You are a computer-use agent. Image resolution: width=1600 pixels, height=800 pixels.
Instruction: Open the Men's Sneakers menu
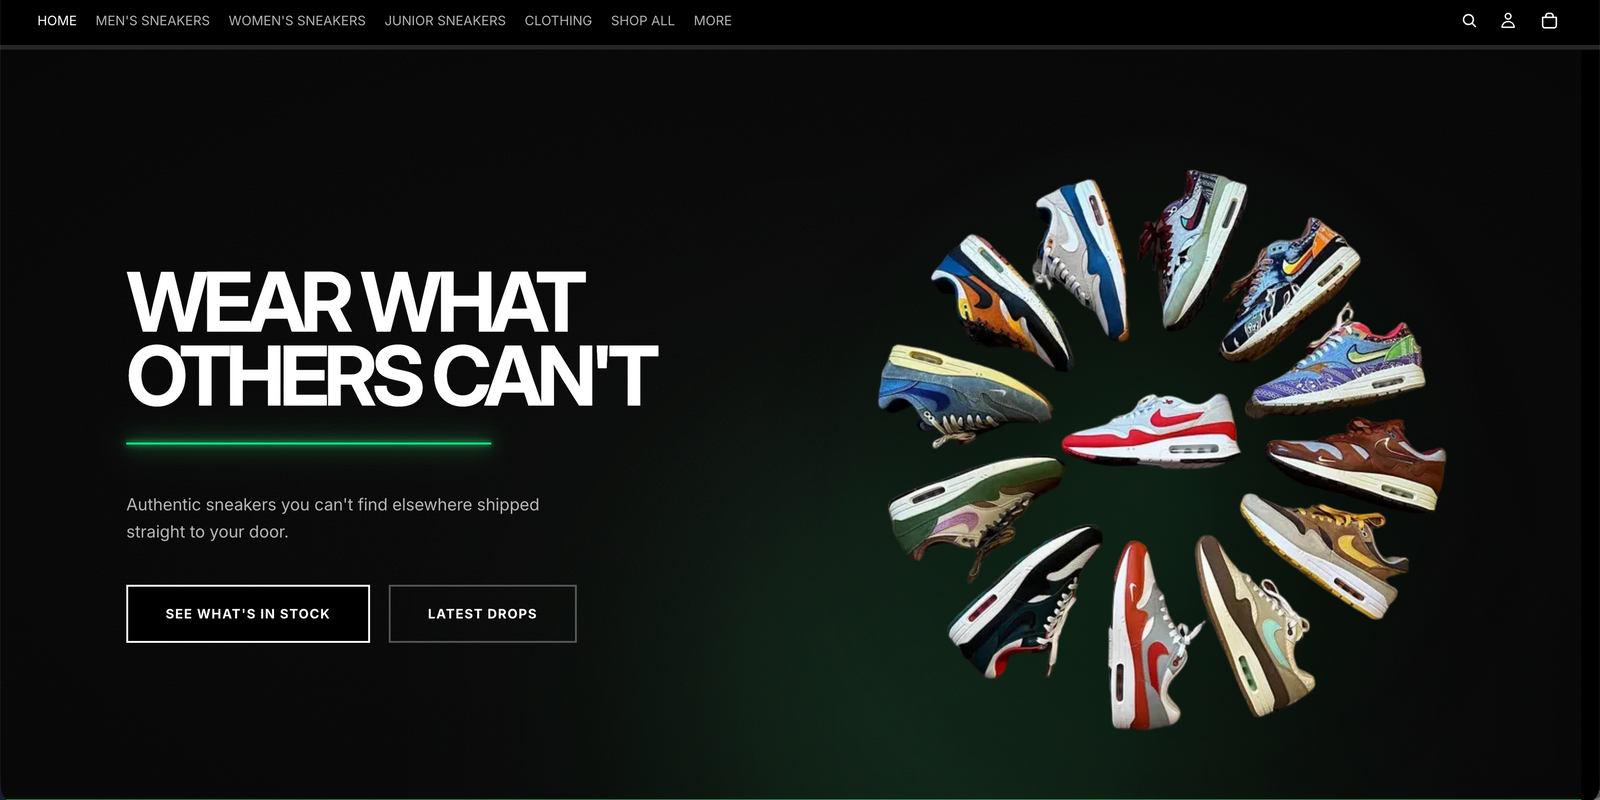(153, 21)
